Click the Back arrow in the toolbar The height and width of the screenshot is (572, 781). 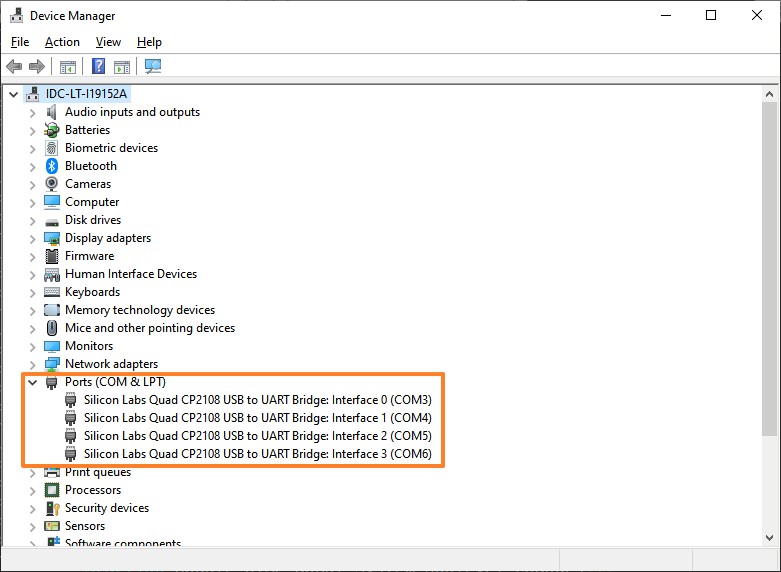coord(14,67)
